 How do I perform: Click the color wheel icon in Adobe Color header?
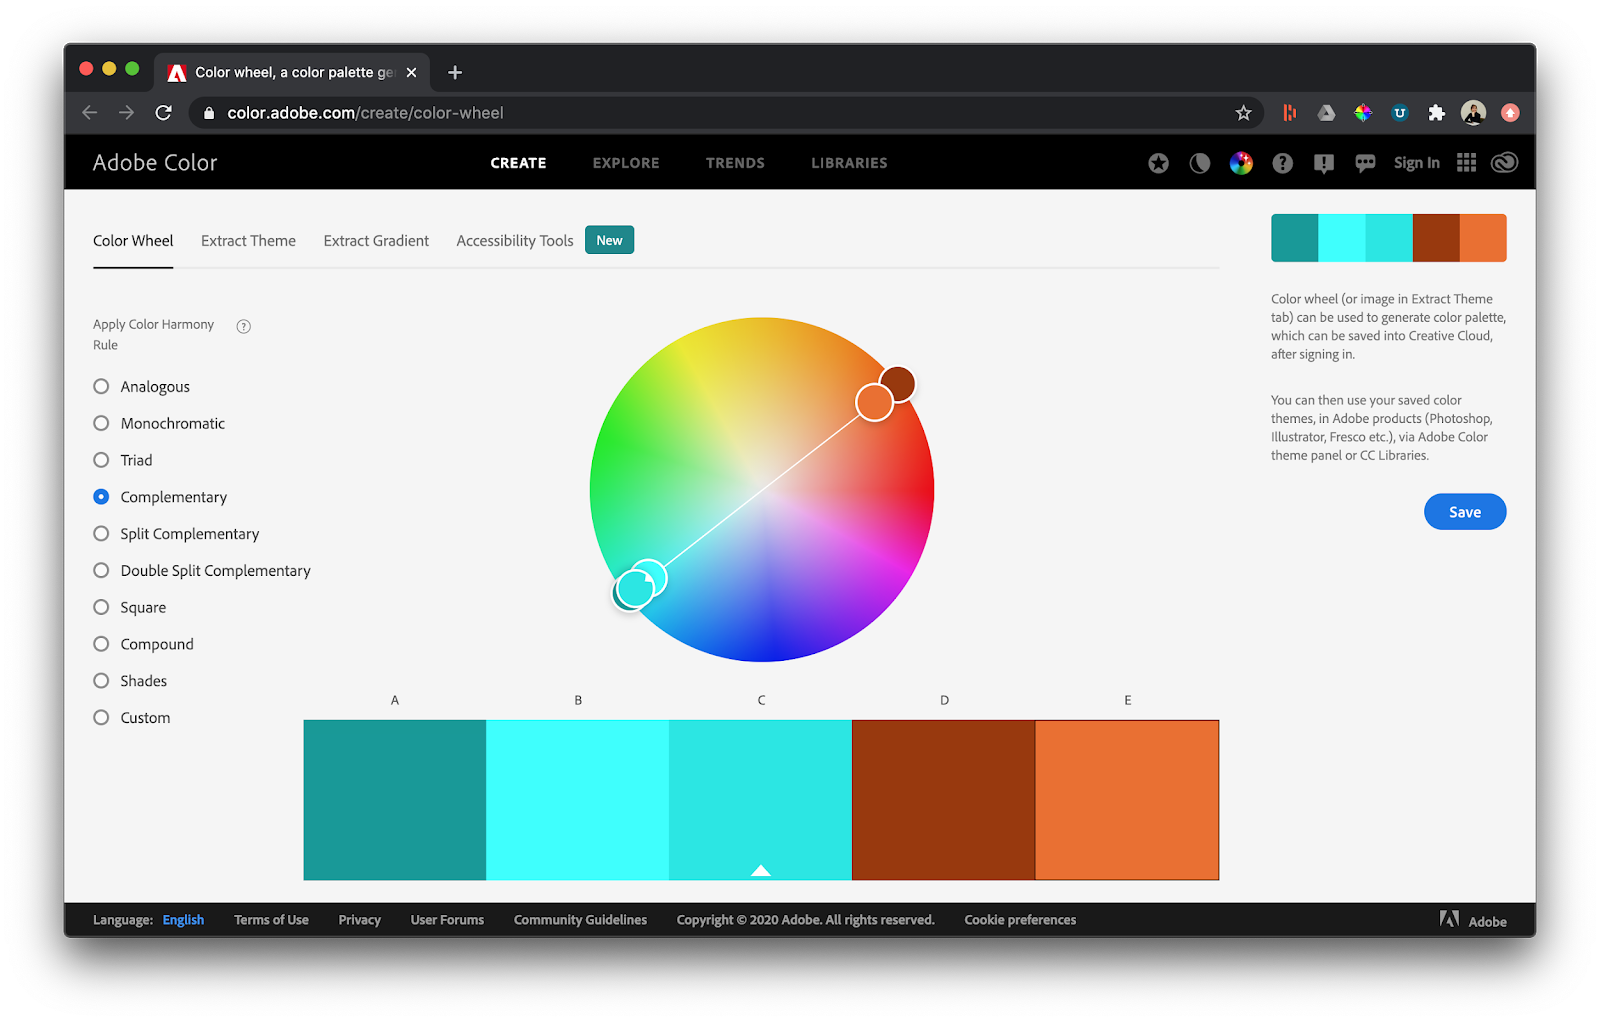click(x=1241, y=163)
